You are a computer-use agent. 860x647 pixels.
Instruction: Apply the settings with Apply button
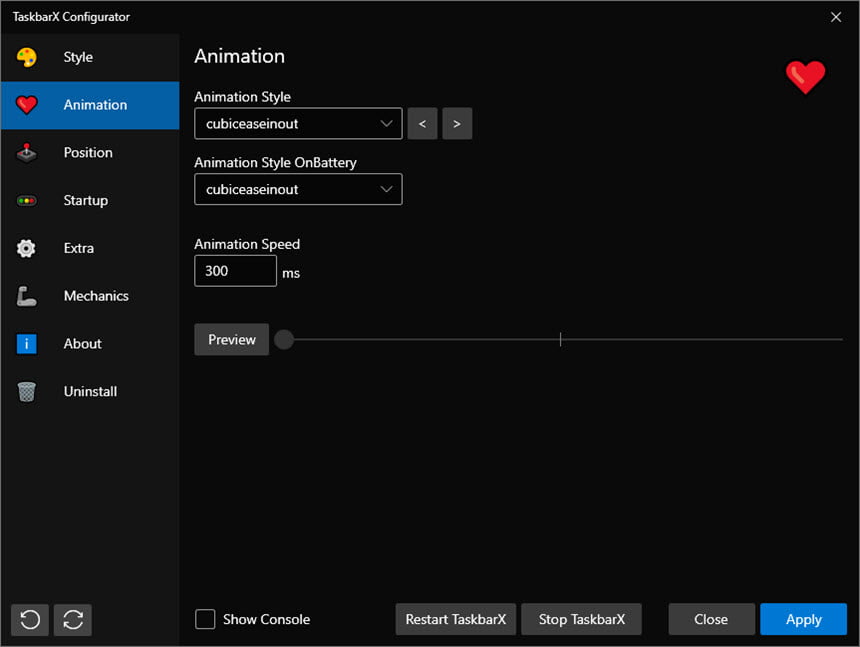(x=804, y=619)
